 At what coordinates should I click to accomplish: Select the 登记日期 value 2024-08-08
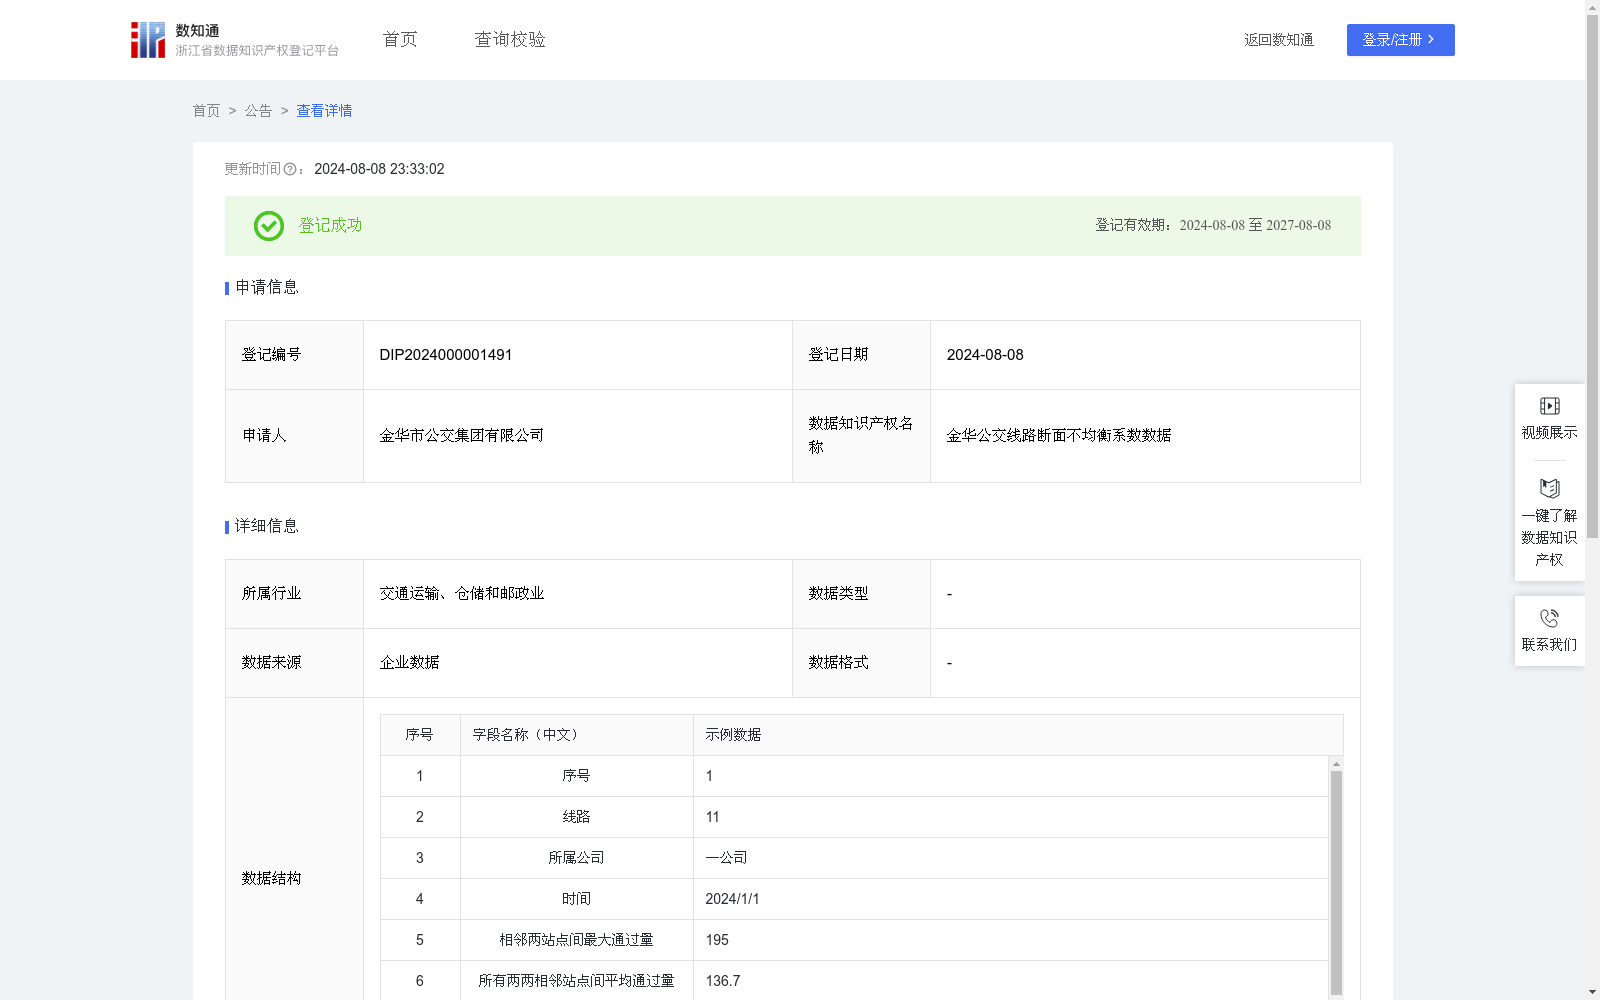(x=985, y=355)
